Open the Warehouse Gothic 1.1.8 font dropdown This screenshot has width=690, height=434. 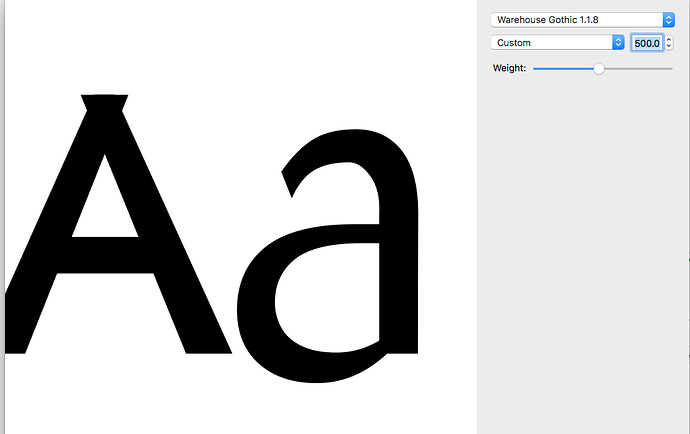(x=583, y=20)
